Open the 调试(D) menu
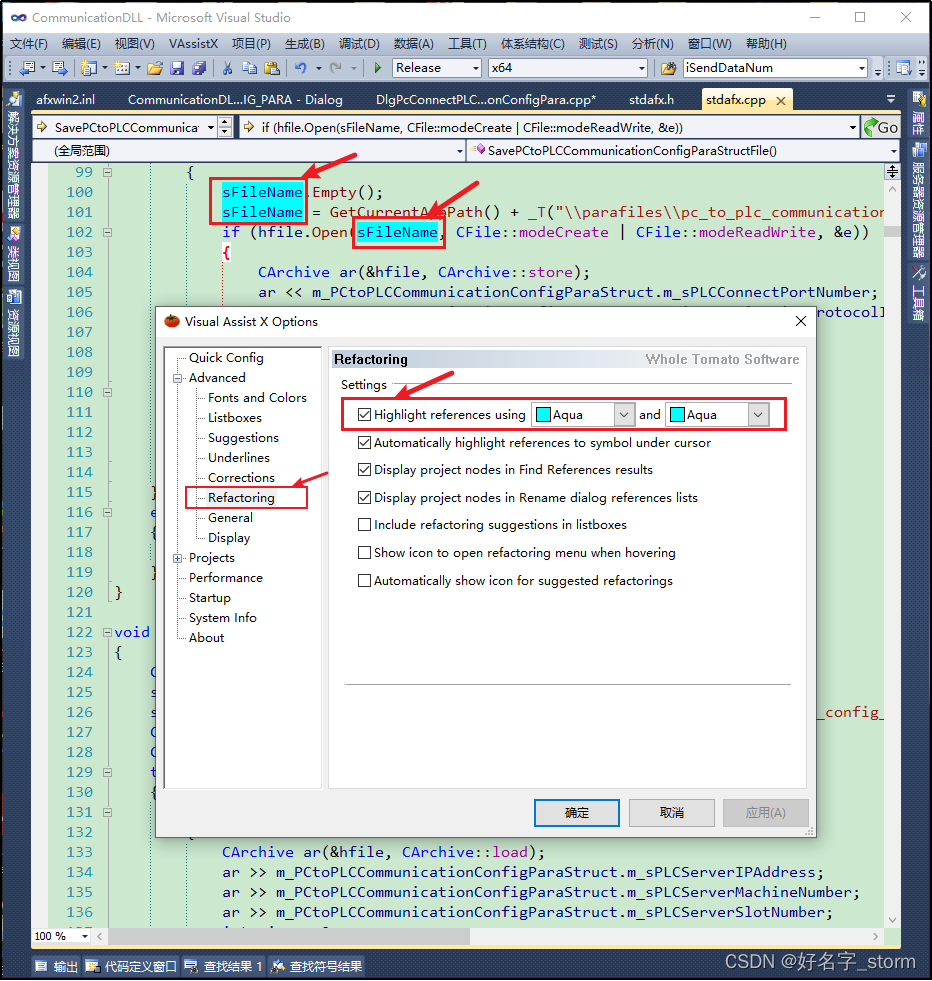The height and width of the screenshot is (981, 932). (359, 44)
